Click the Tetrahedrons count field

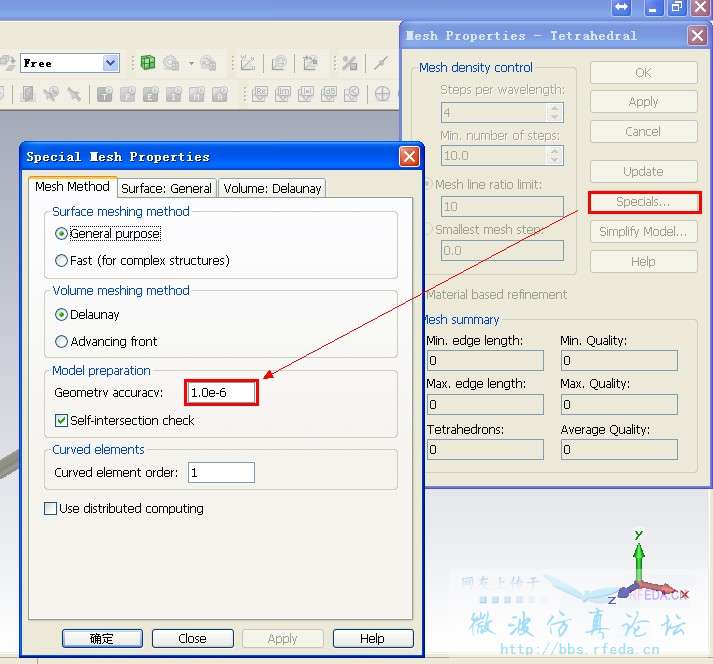point(485,450)
